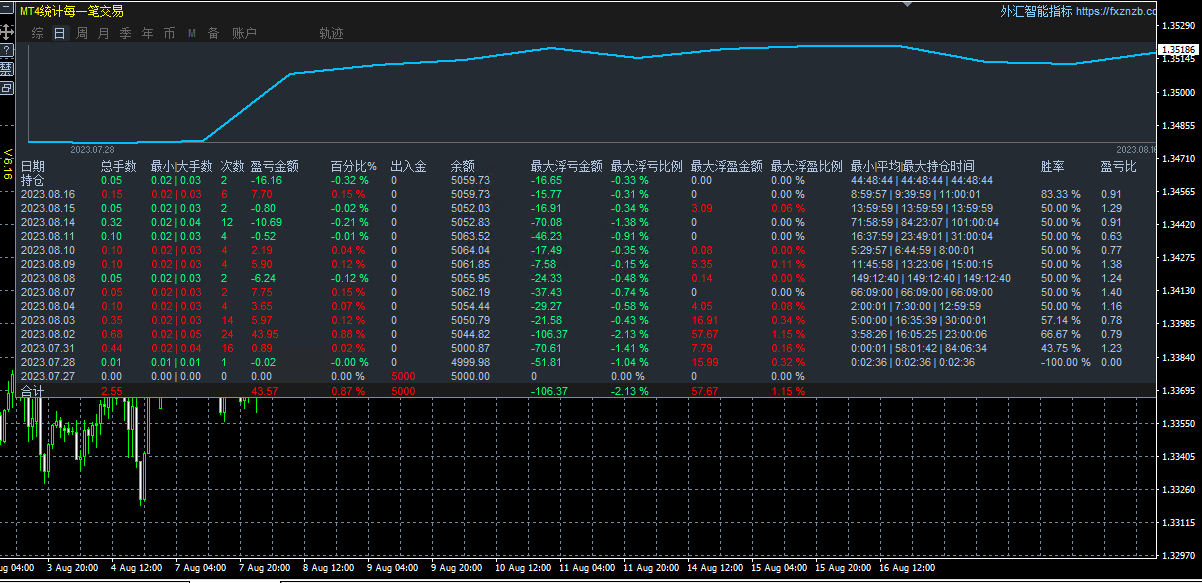
Task: Open the question mark help icon
Action: coord(7,49)
